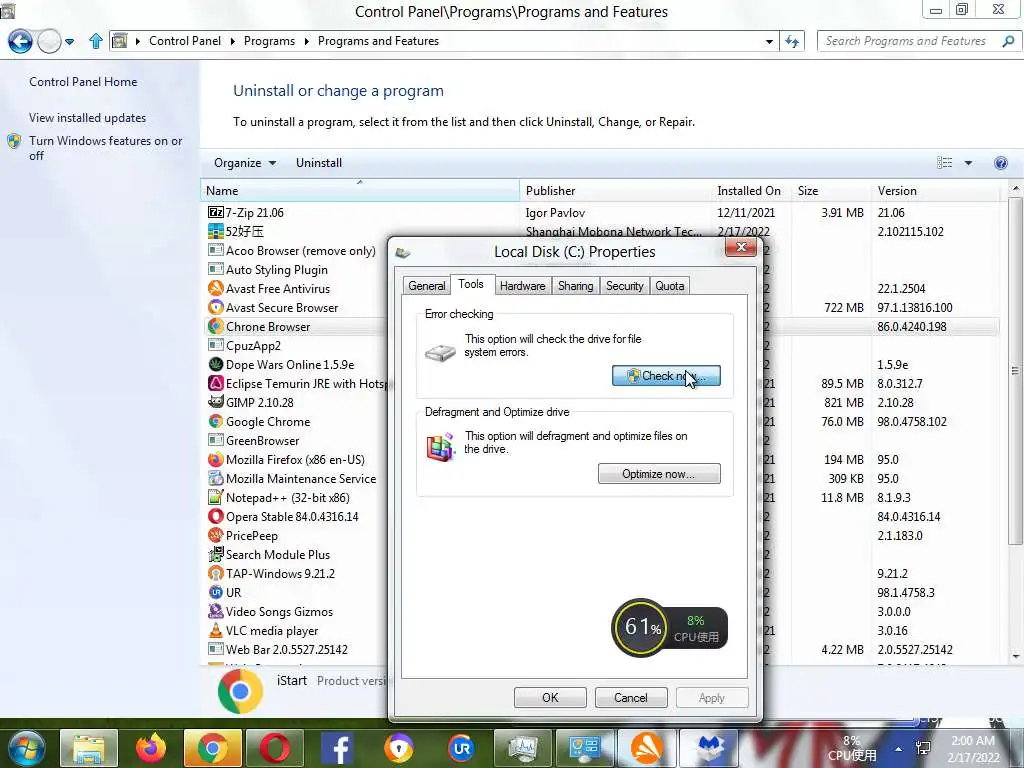This screenshot has width=1024, height=768.
Task: Click the Avast Free Antivirus icon
Action: click(215, 288)
